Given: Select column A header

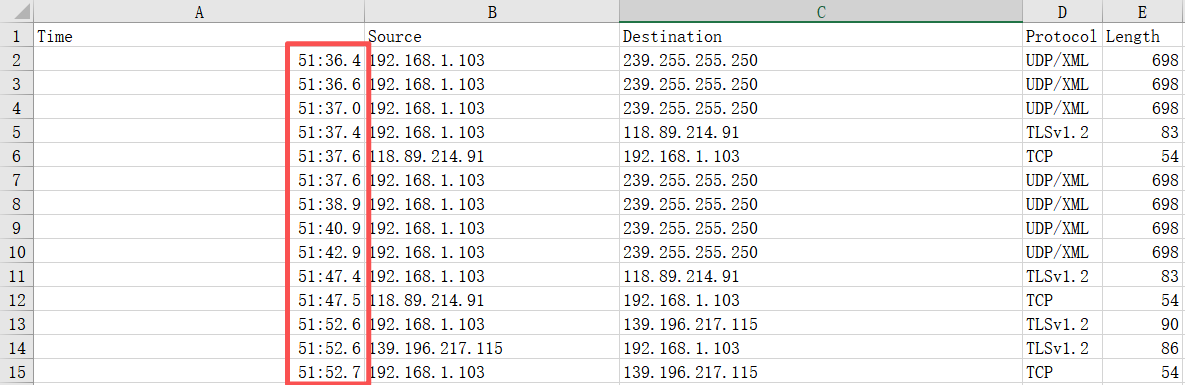Looking at the screenshot, I should (x=200, y=11).
